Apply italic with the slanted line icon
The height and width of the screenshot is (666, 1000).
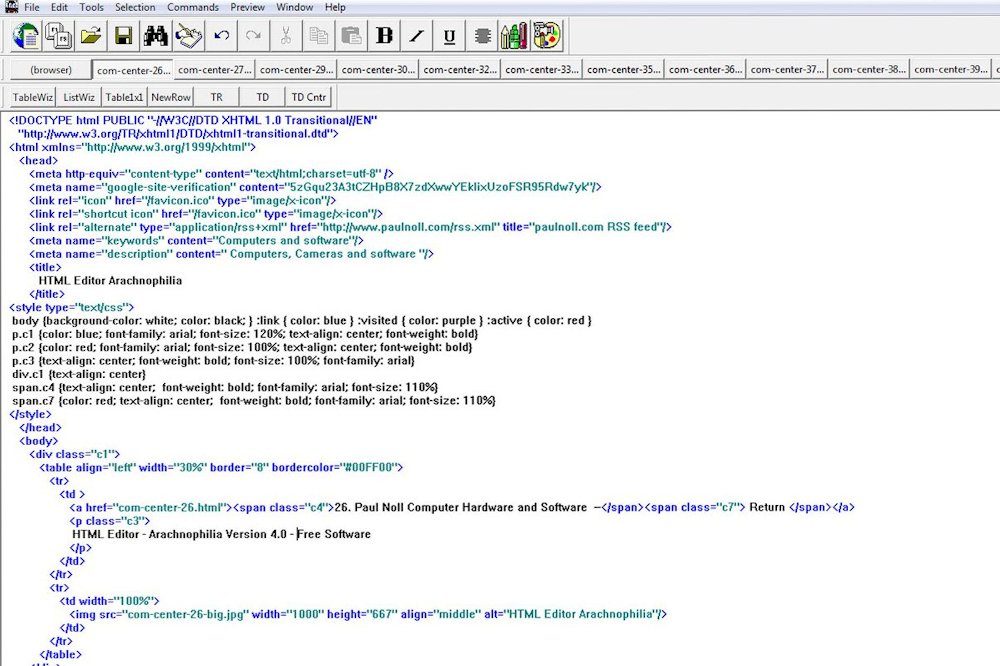coord(416,36)
